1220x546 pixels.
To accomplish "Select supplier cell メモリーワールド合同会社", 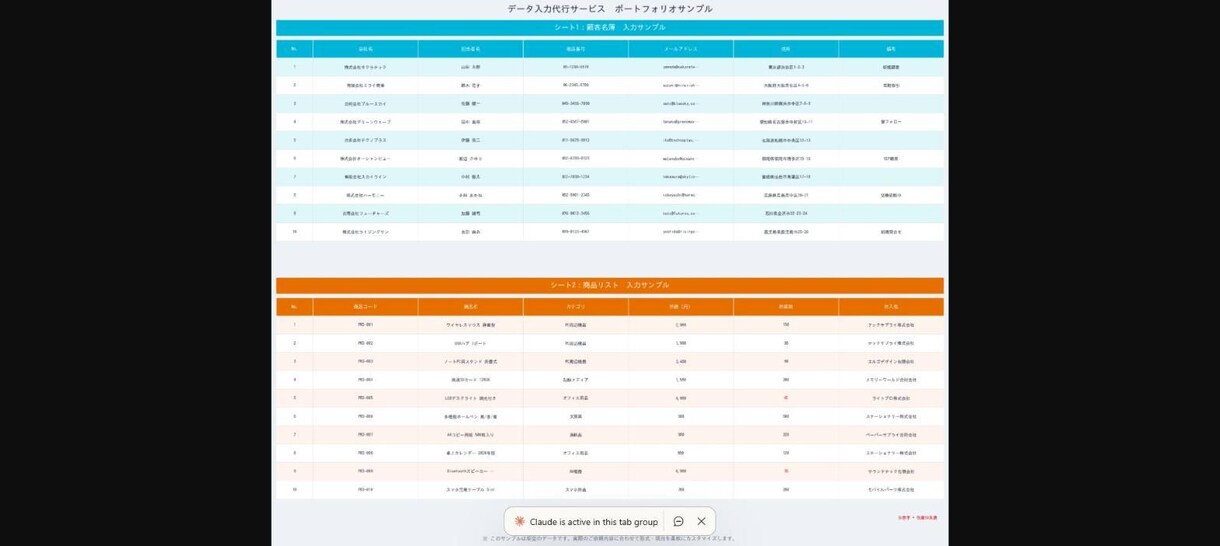I will 891,380.
